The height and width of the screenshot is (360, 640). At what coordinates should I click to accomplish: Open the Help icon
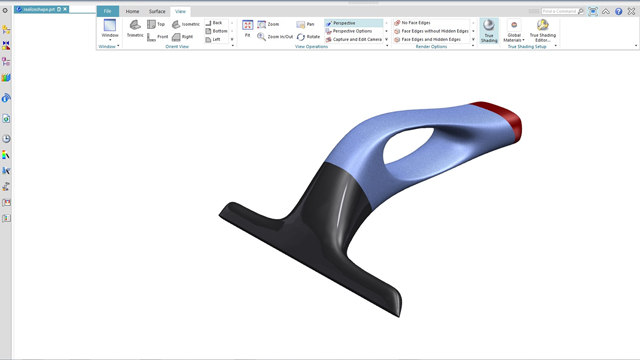click(x=619, y=11)
